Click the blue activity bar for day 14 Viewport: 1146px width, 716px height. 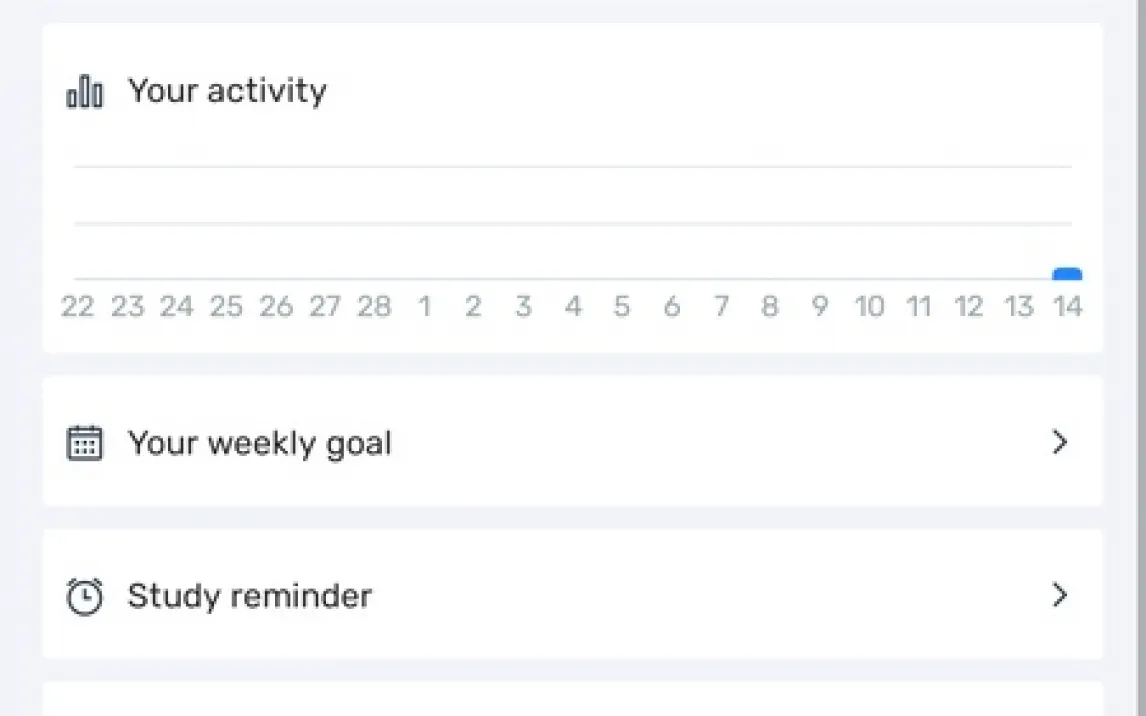pos(1067,274)
